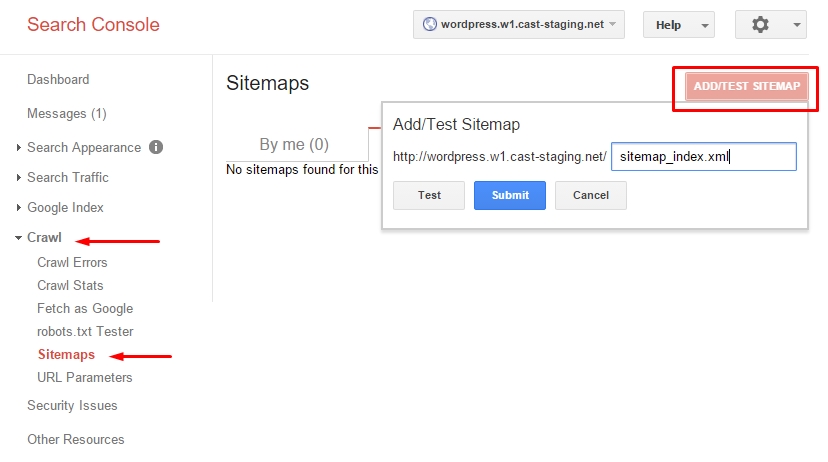Image resolution: width=828 pixels, height=462 pixels.
Task: Open the Help dropdown menu
Action: [x=679, y=25]
